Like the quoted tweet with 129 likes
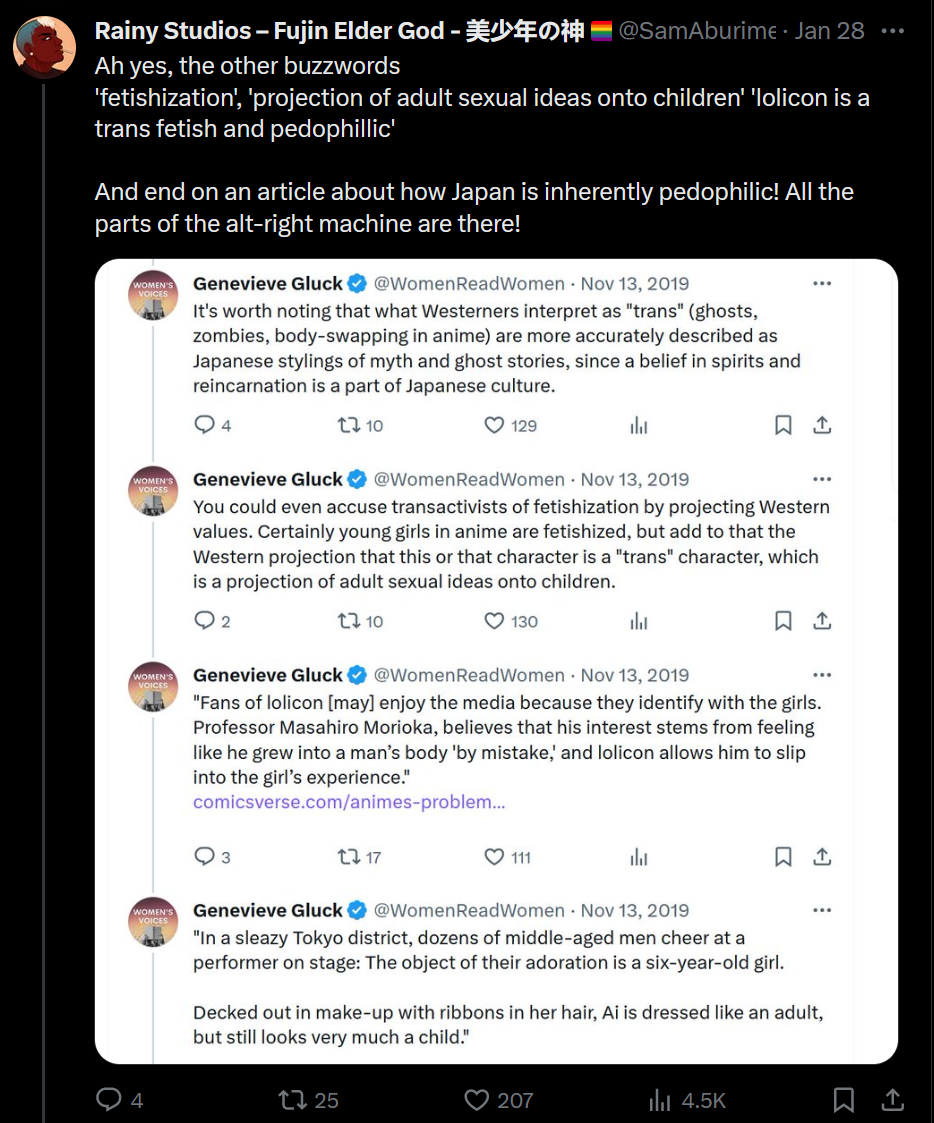Screen dimensions: 934x1123 494,425
